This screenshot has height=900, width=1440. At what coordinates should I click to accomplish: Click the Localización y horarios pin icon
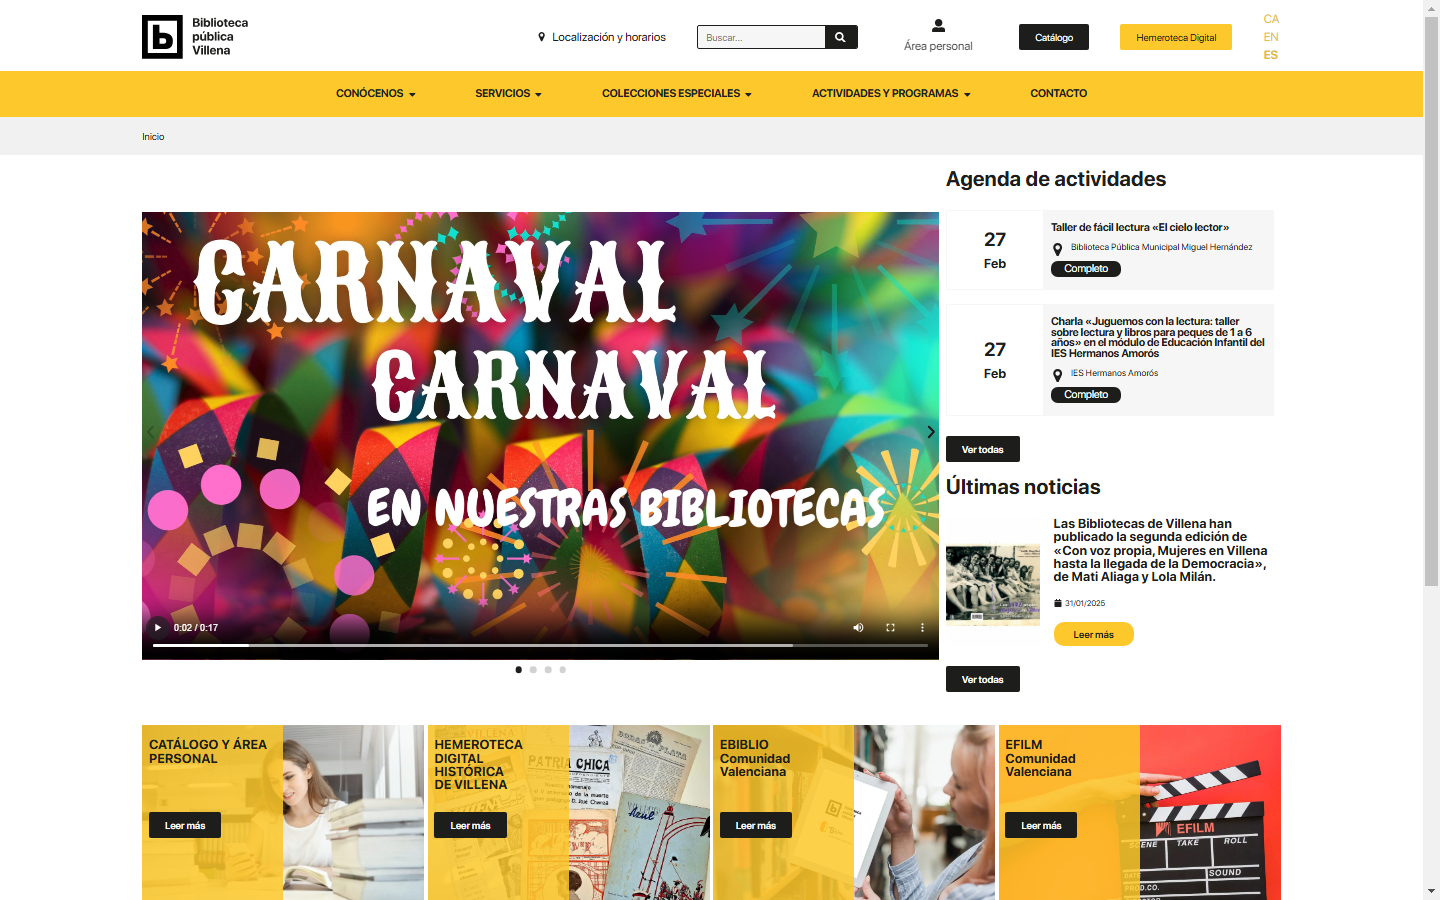(x=542, y=37)
